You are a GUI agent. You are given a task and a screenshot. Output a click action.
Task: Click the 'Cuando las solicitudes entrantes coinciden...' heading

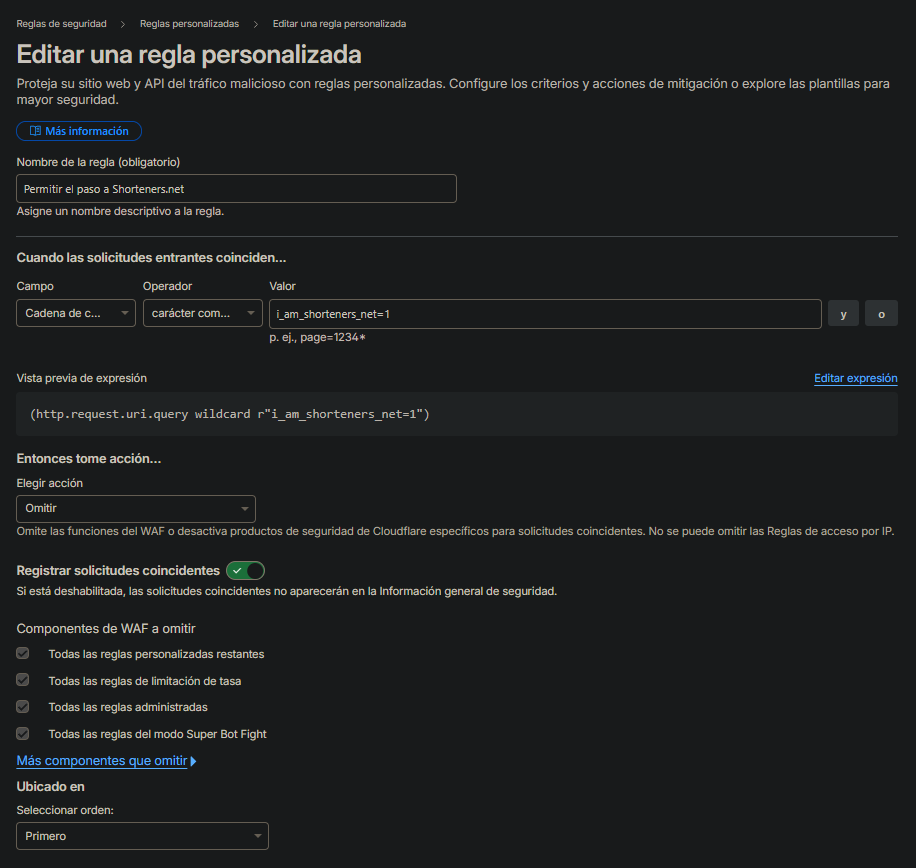151,258
